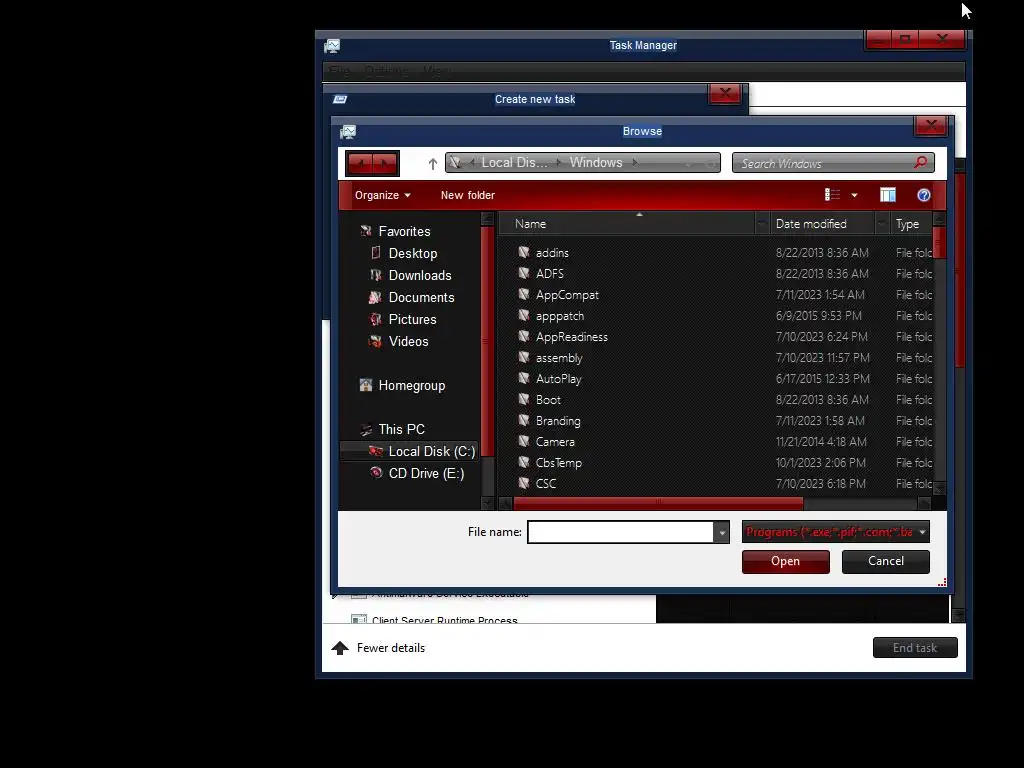The image size is (1024, 768).
Task: Click the Desktop icon in Favorites
Action: [376, 253]
